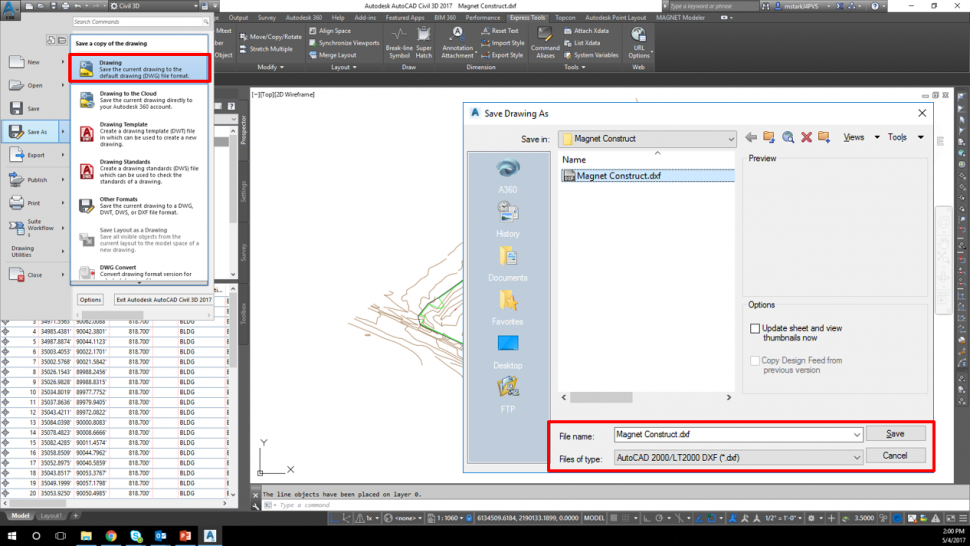Open History location in Save dialog sidebar
970x546 pixels.
507,220
